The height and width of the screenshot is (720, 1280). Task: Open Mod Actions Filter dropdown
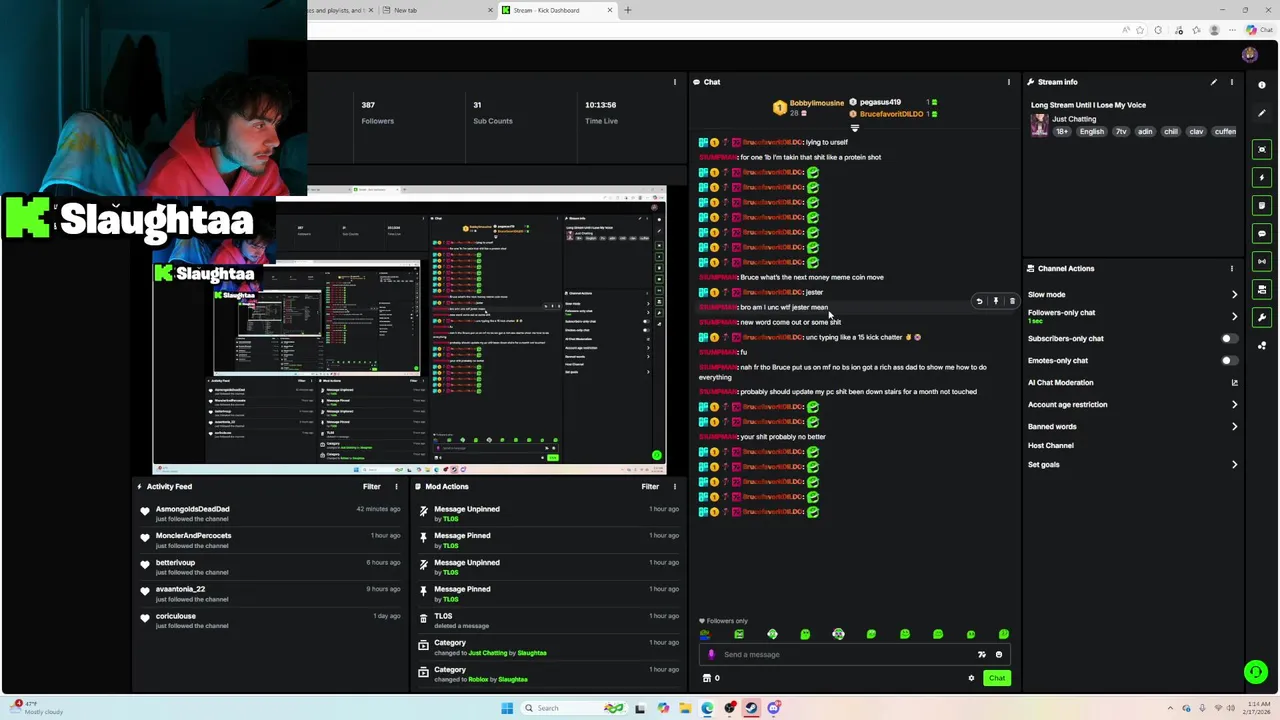pos(650,487)
